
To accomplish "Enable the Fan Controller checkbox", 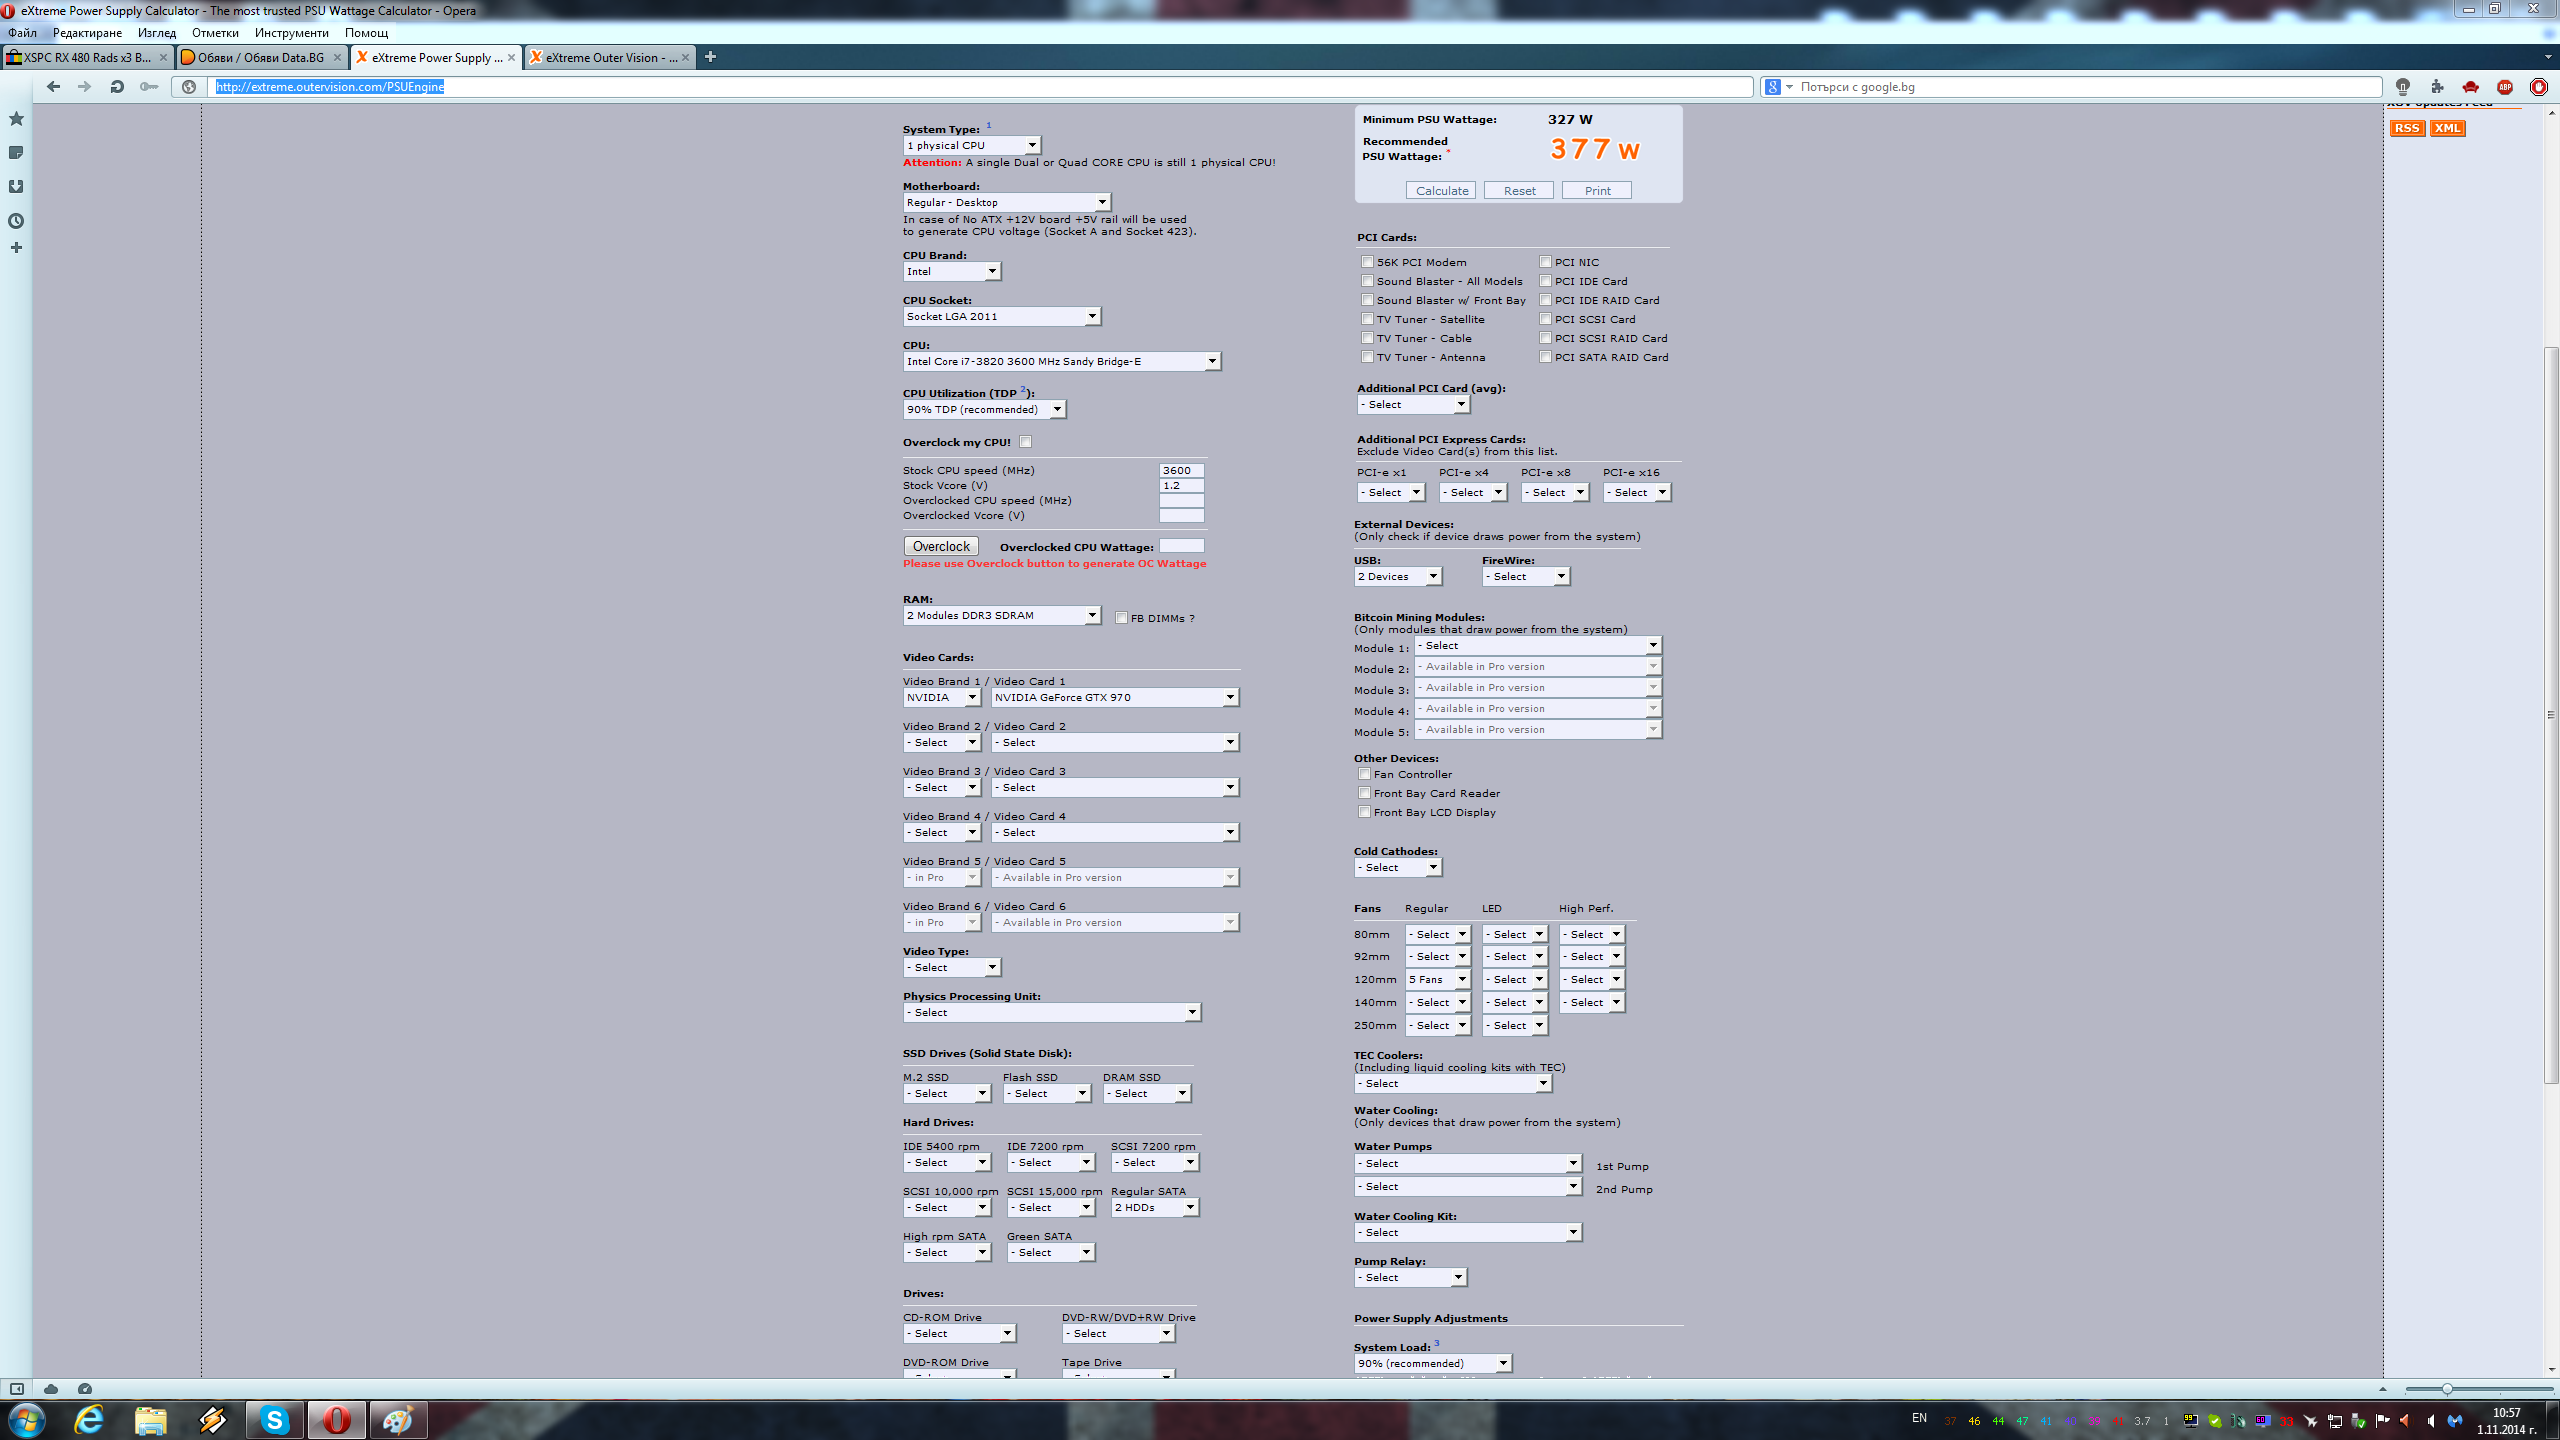I will [1364, 774].
